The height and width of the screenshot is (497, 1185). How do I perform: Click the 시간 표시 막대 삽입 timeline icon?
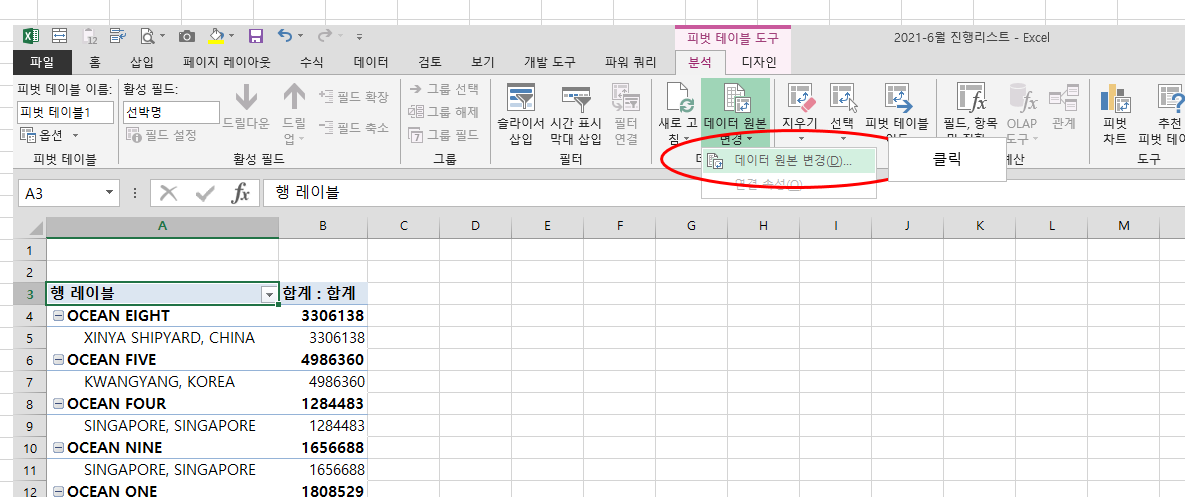[576, 98]
